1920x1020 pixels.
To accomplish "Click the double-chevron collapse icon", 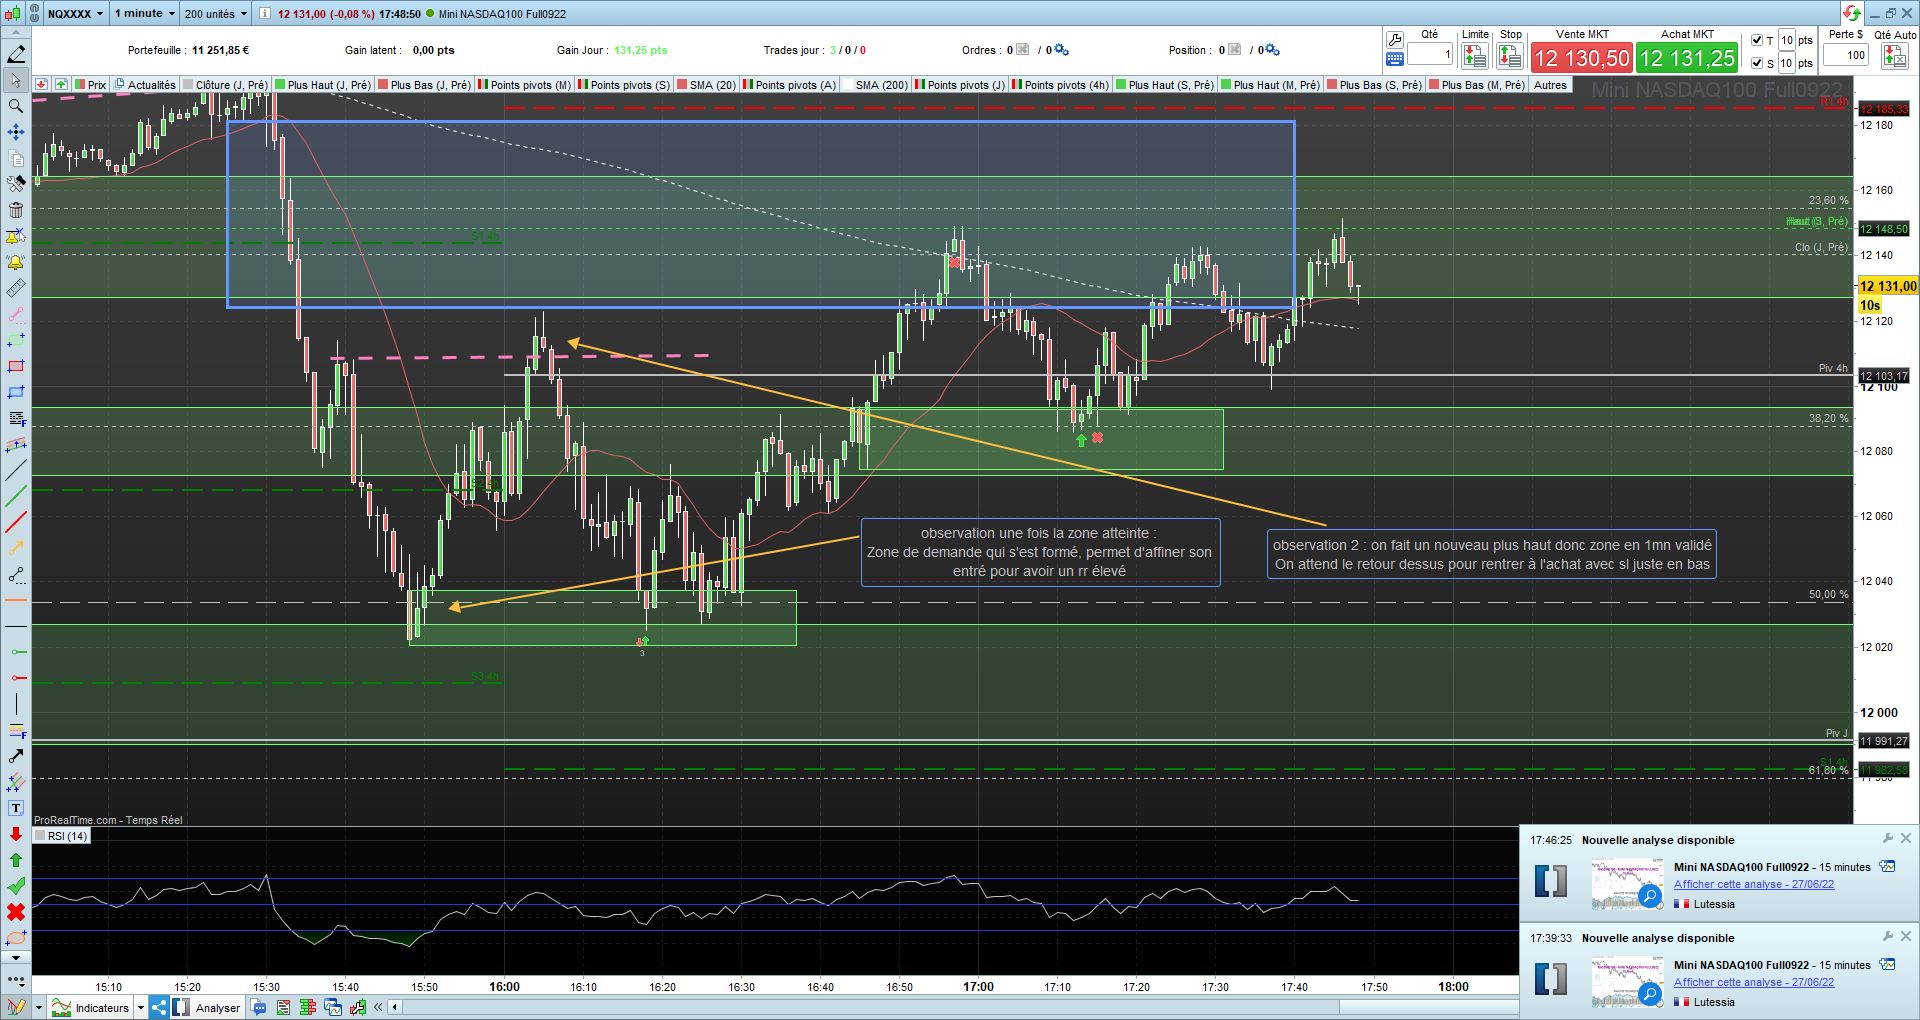I will point(378,1007).
